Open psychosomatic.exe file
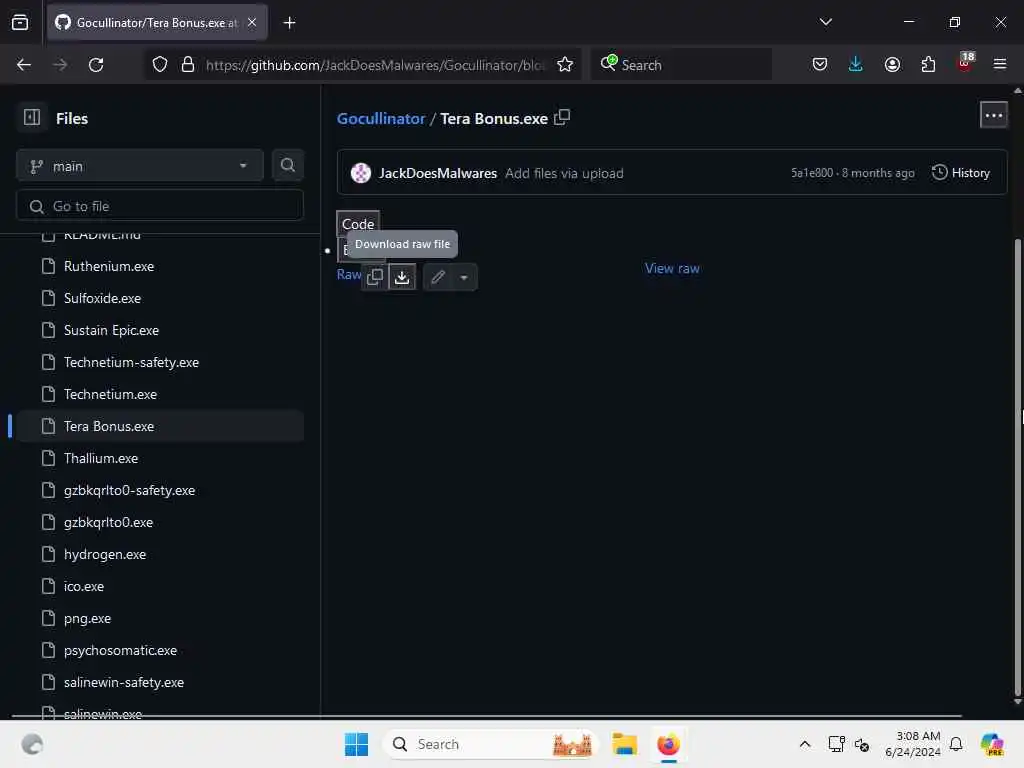Screen dimensions: 1024x768 click(x=160, y=650)
